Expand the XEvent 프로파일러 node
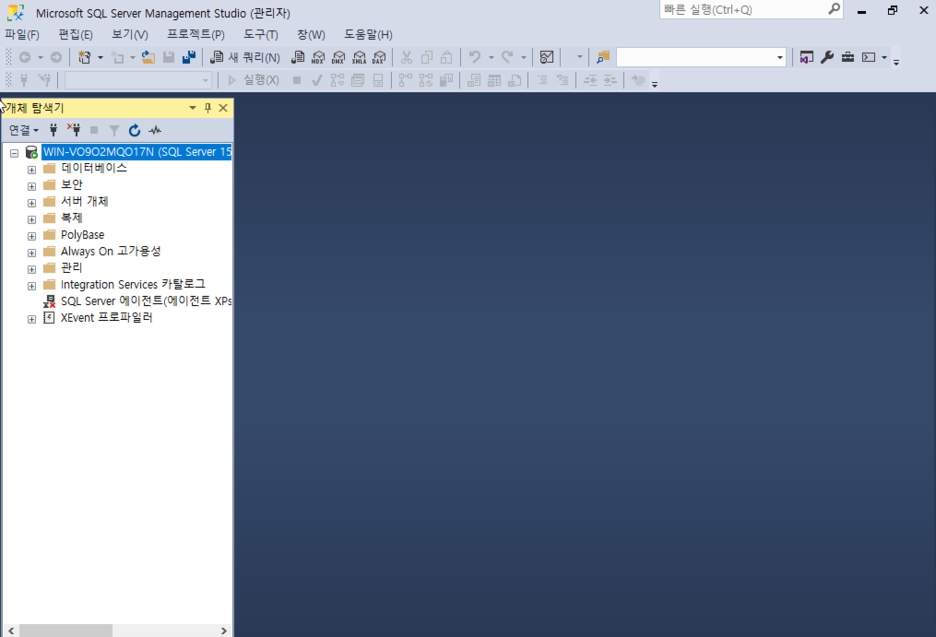 click(32, 319)
